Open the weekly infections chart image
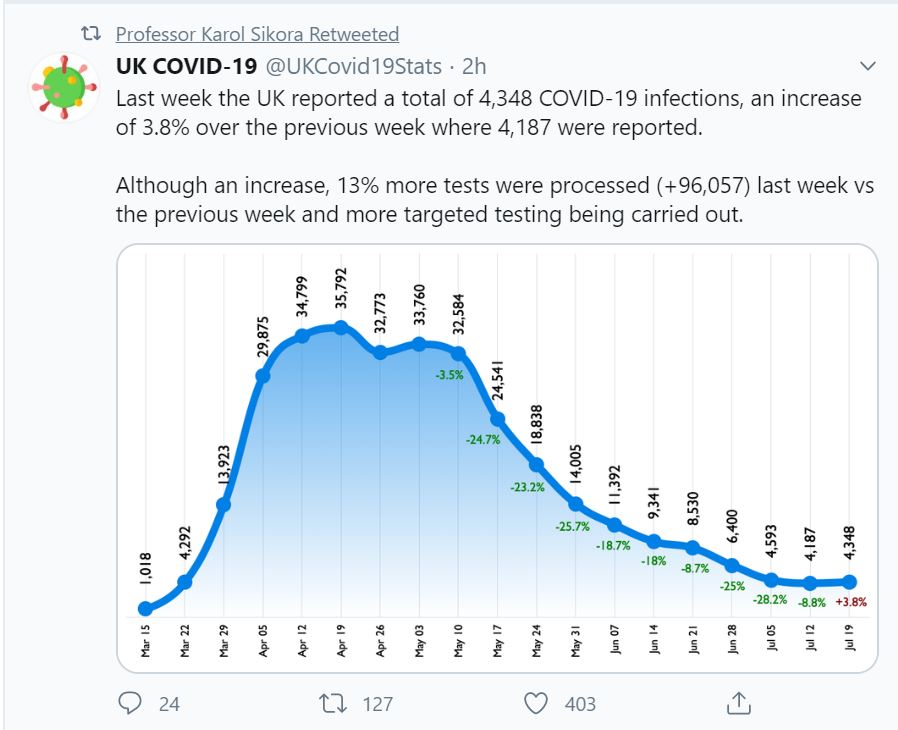Screen dimensions: 898x730 click(497, 458)
